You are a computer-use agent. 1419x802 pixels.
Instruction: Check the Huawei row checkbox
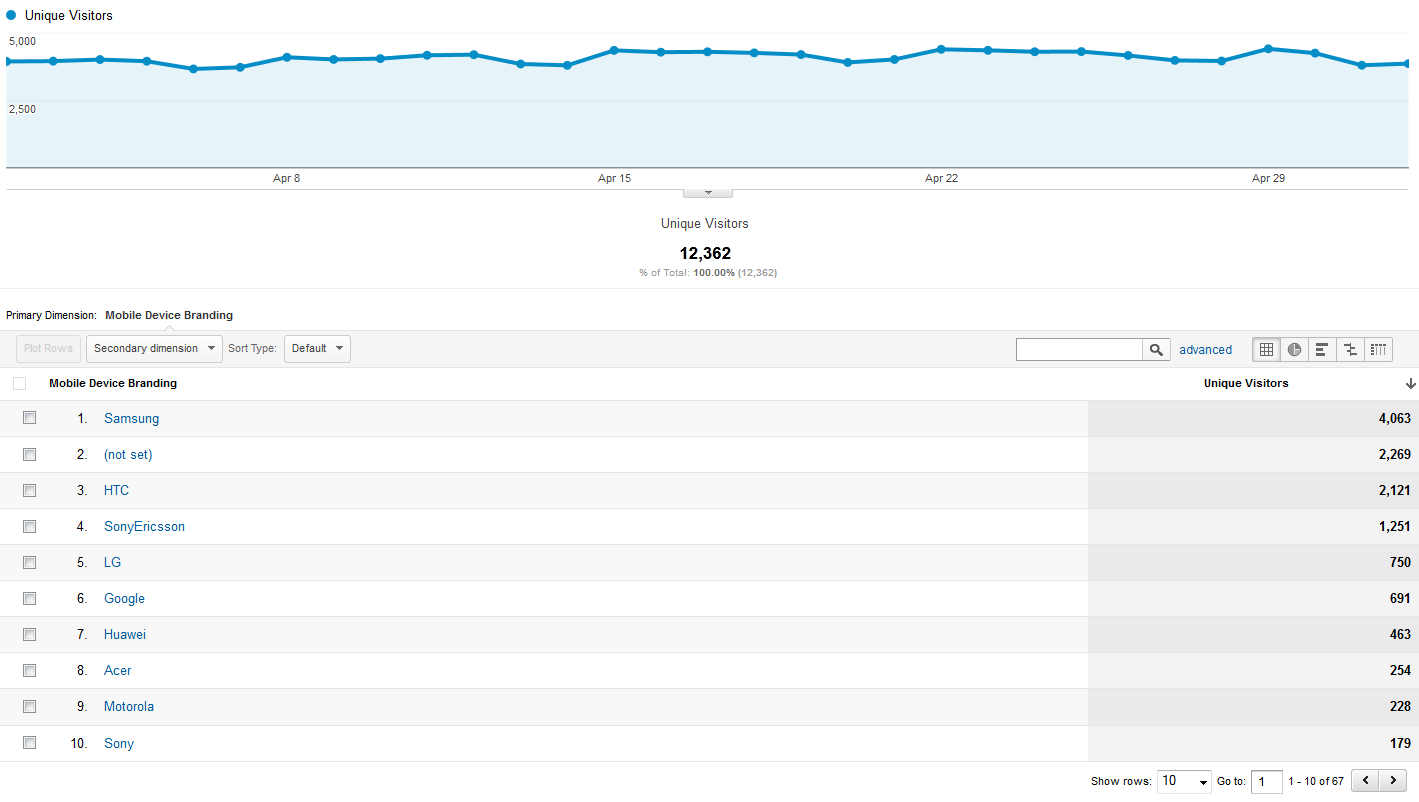(30, 634)
